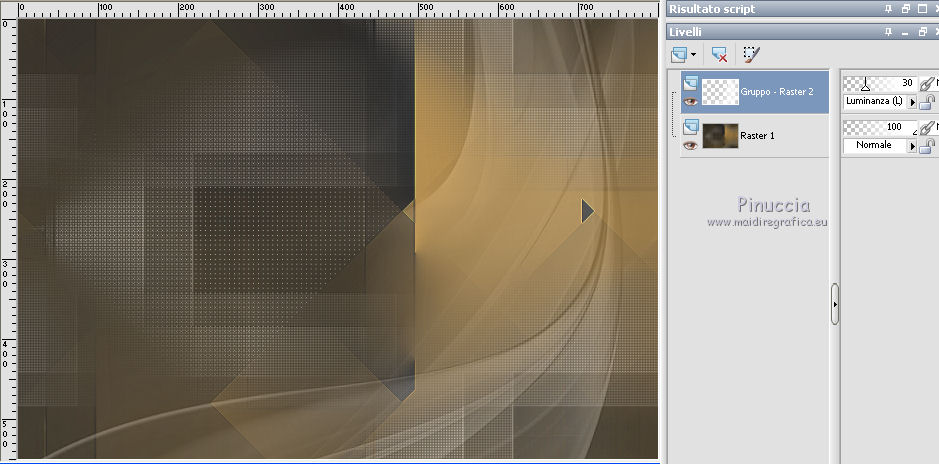Click the Gruppo - Raster 2 layer thumbnail

(x=720, y=92)
